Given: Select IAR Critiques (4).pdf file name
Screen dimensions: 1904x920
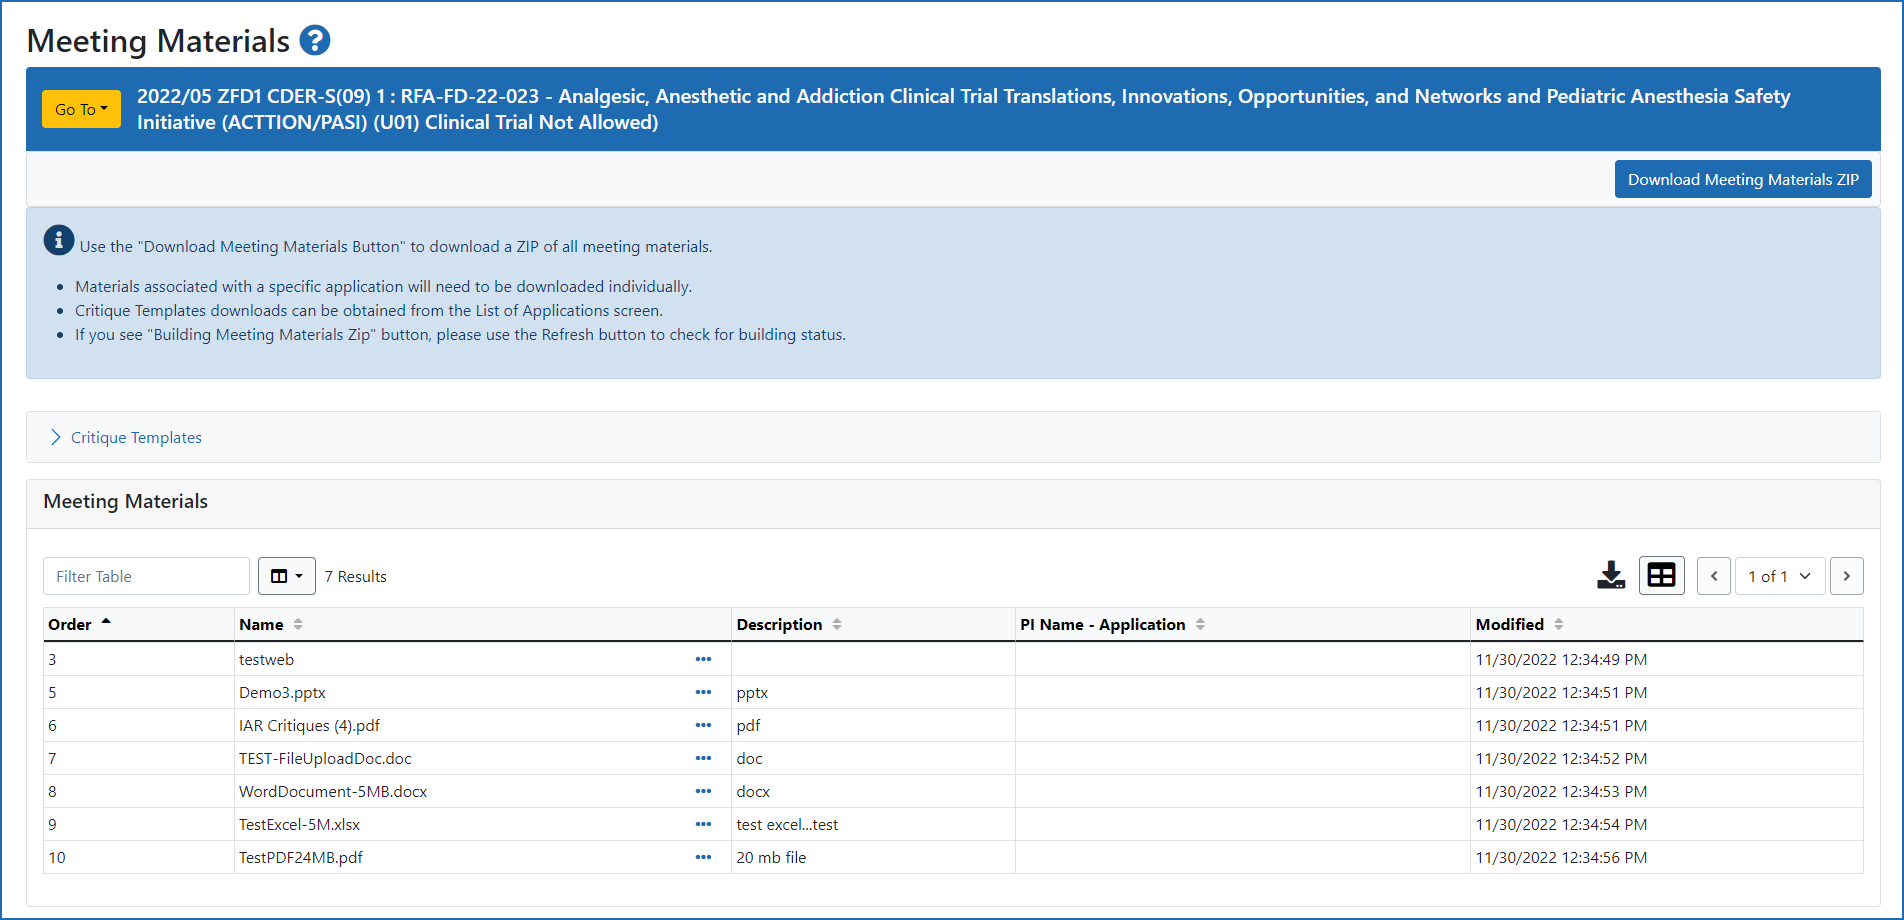Looking at the screenshot, I should coord(309,725).
